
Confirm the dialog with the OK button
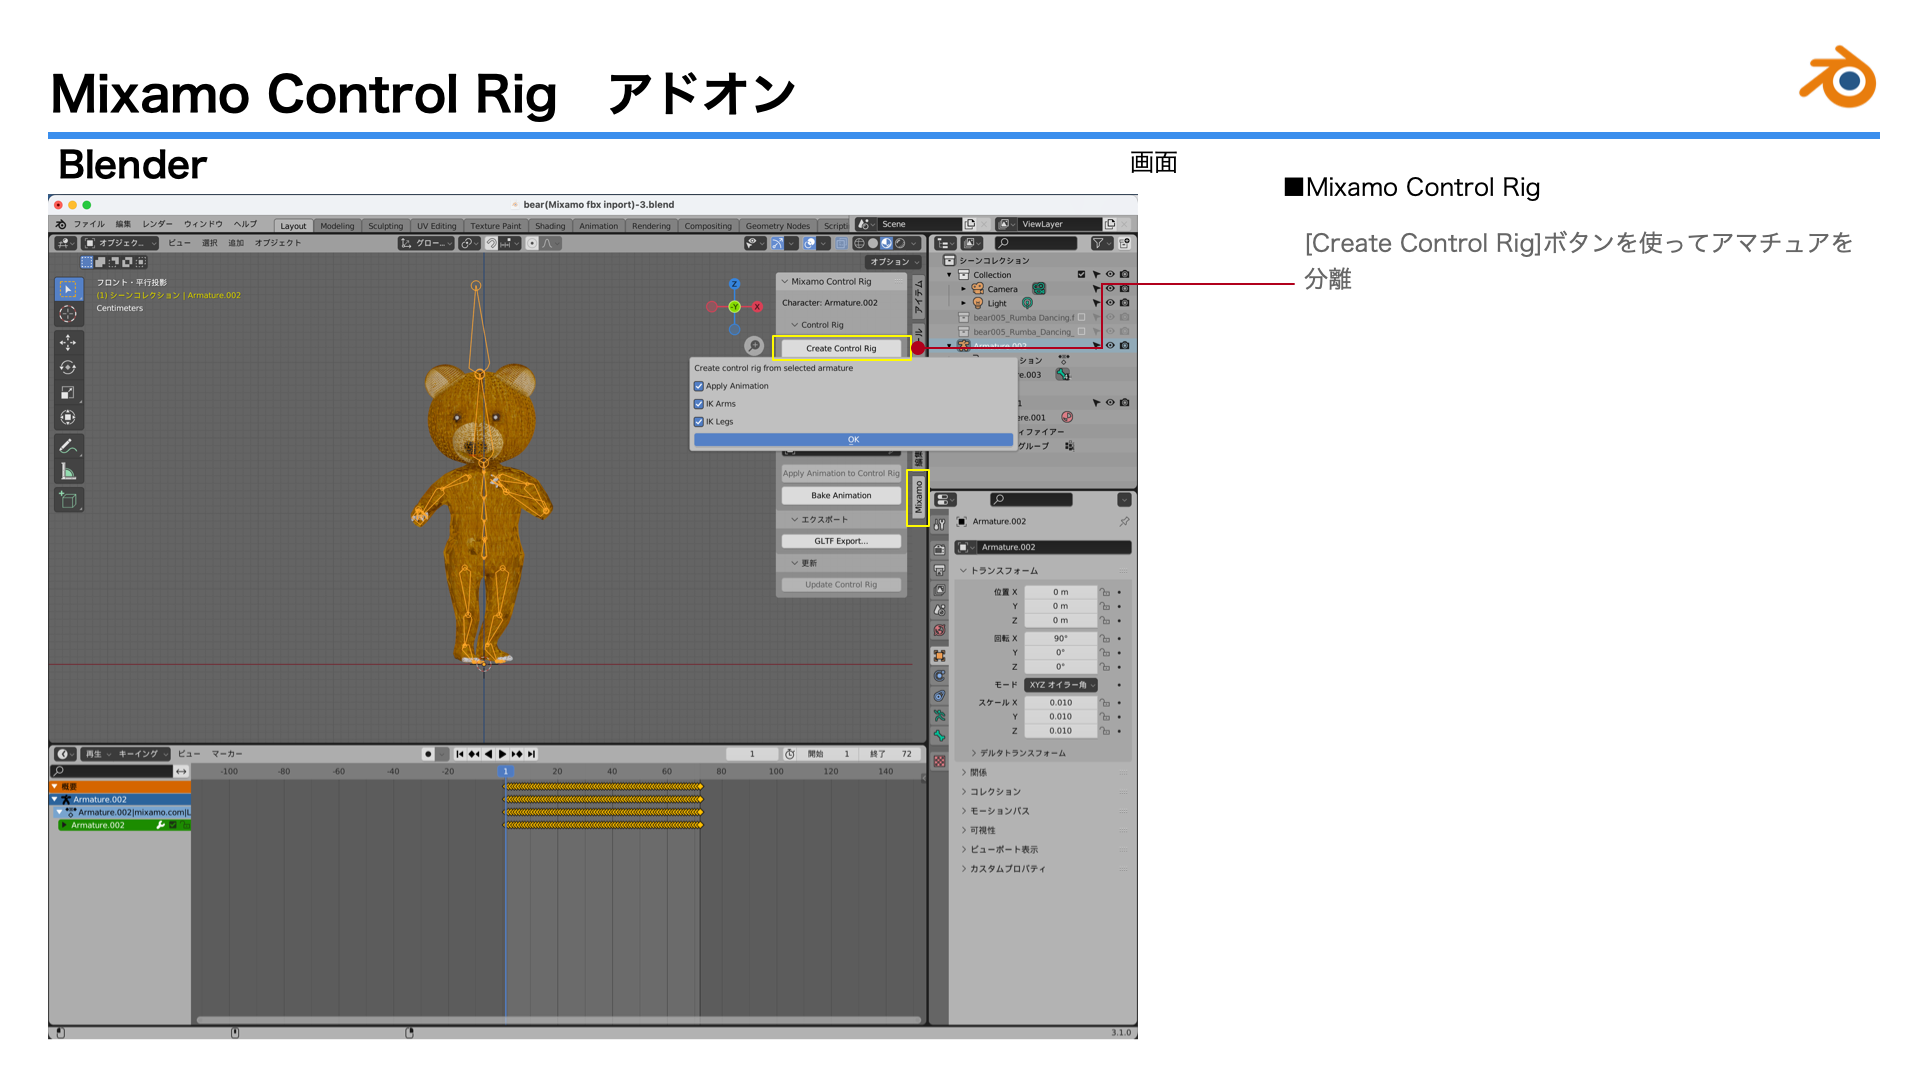click(x=853, y=440)
